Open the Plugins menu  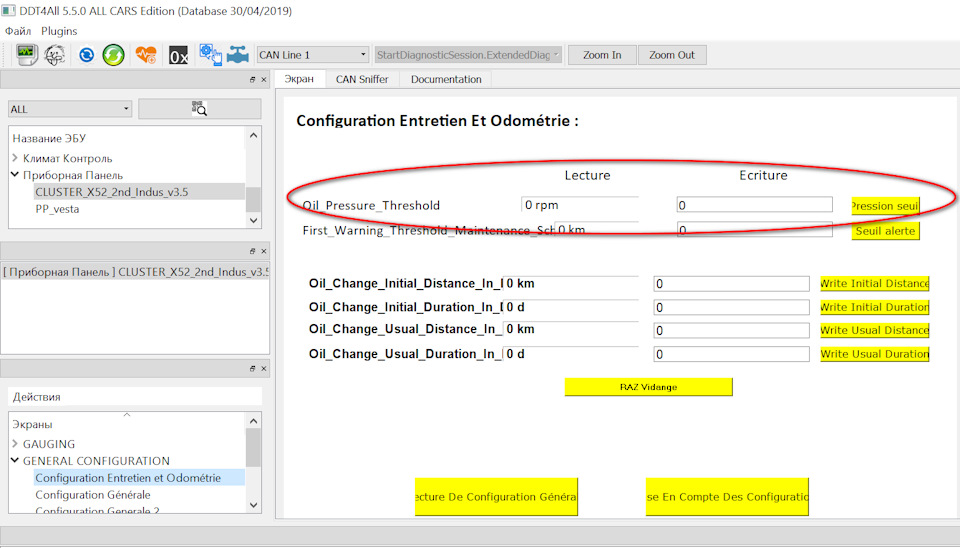pos(59,31)
